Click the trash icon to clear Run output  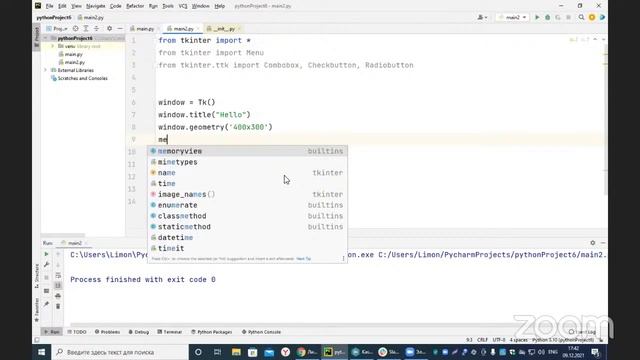point(58,306)
